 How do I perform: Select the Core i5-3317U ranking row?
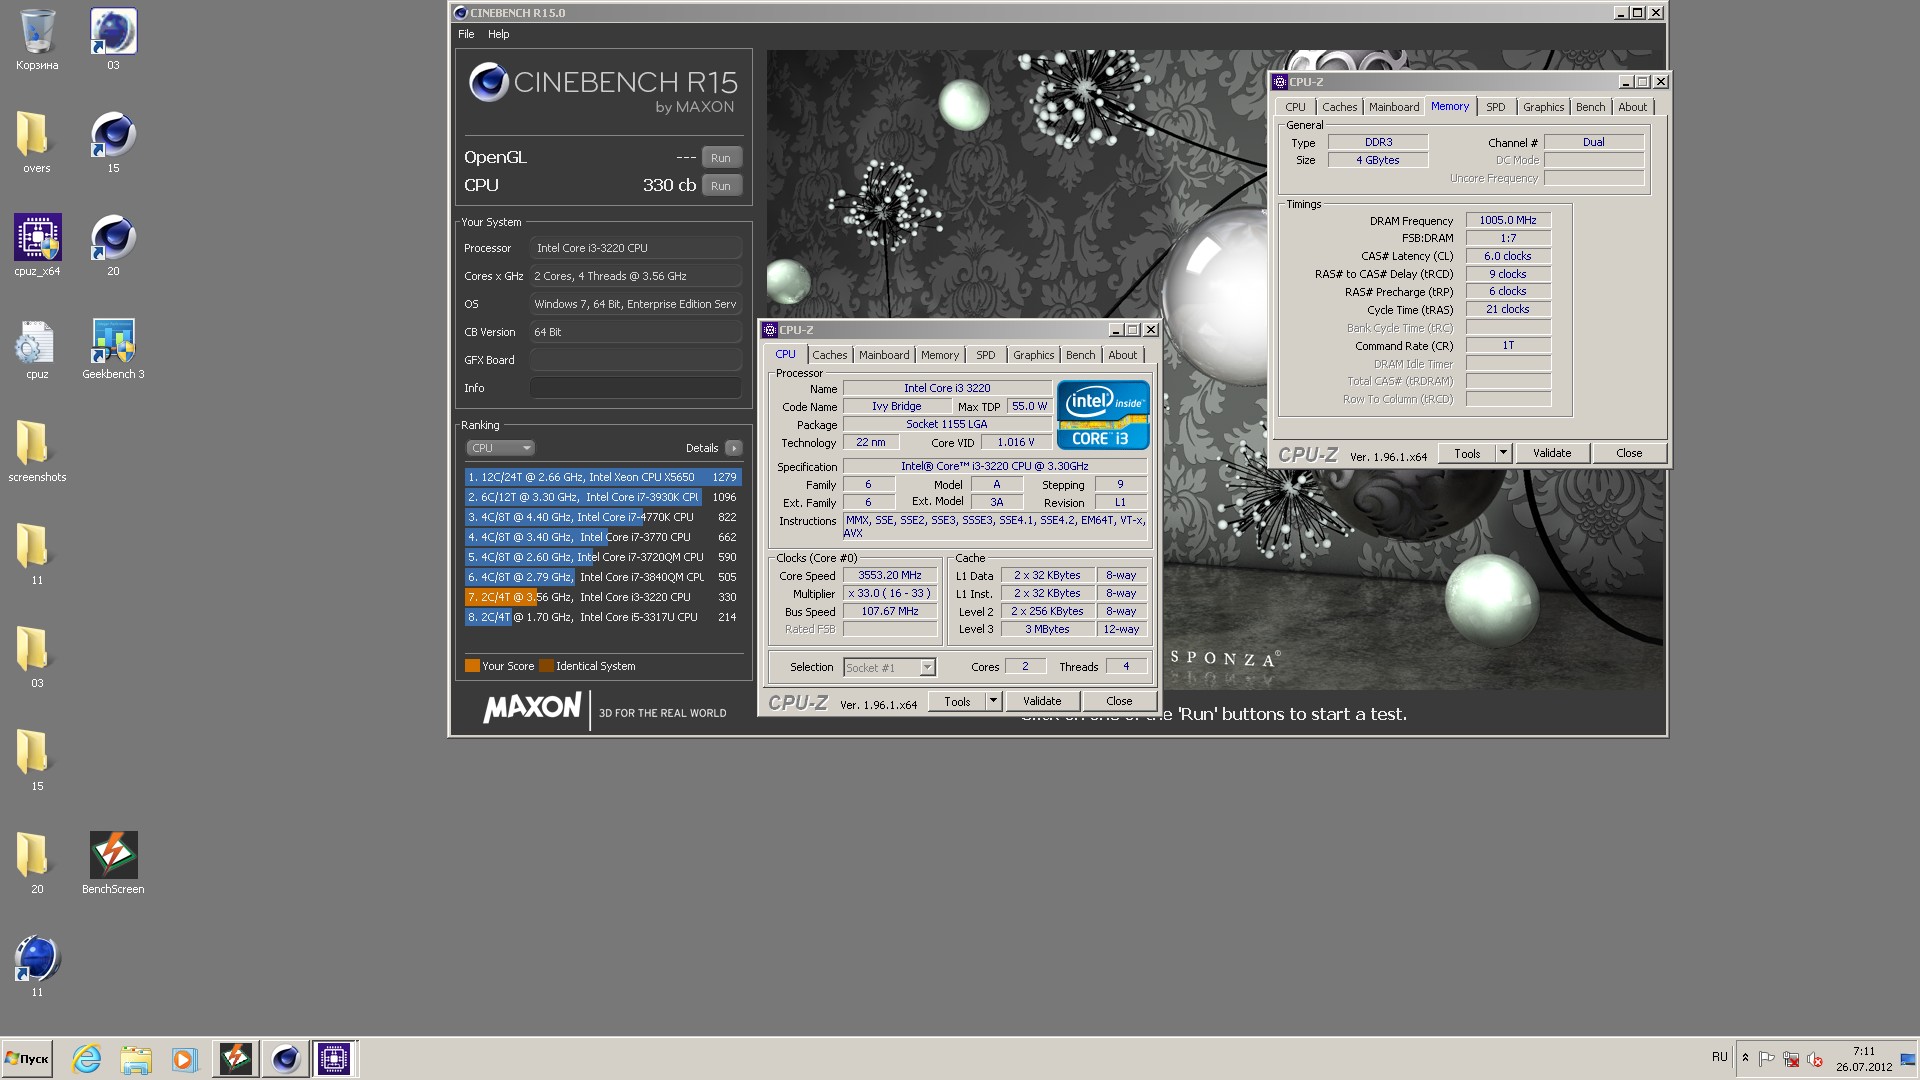coord(603,617)
